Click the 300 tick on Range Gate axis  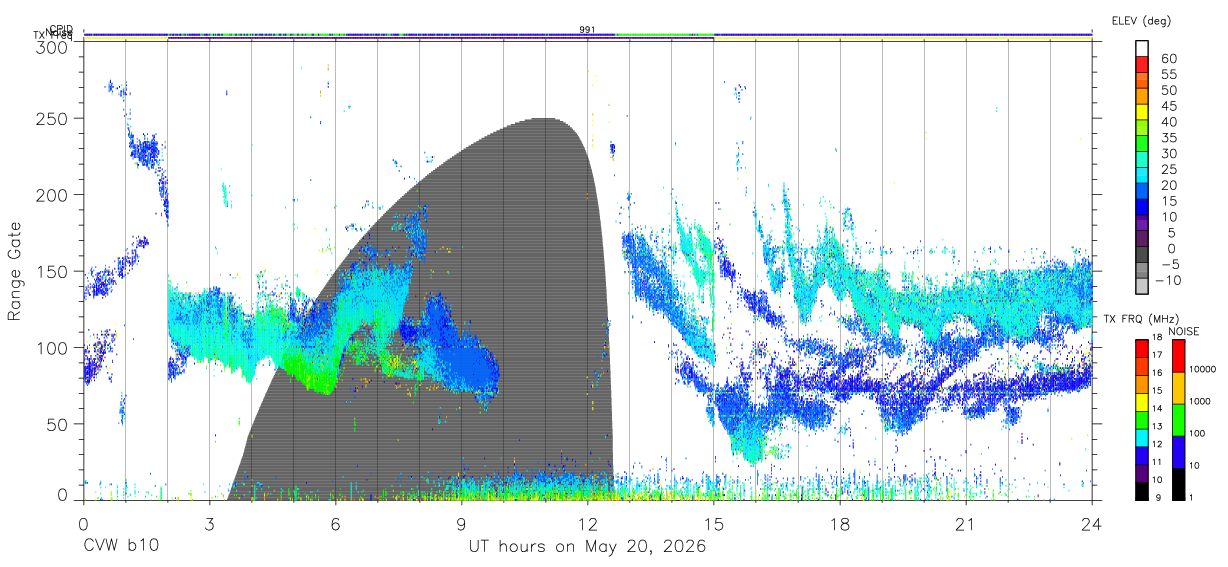click(x=51, y=47)
